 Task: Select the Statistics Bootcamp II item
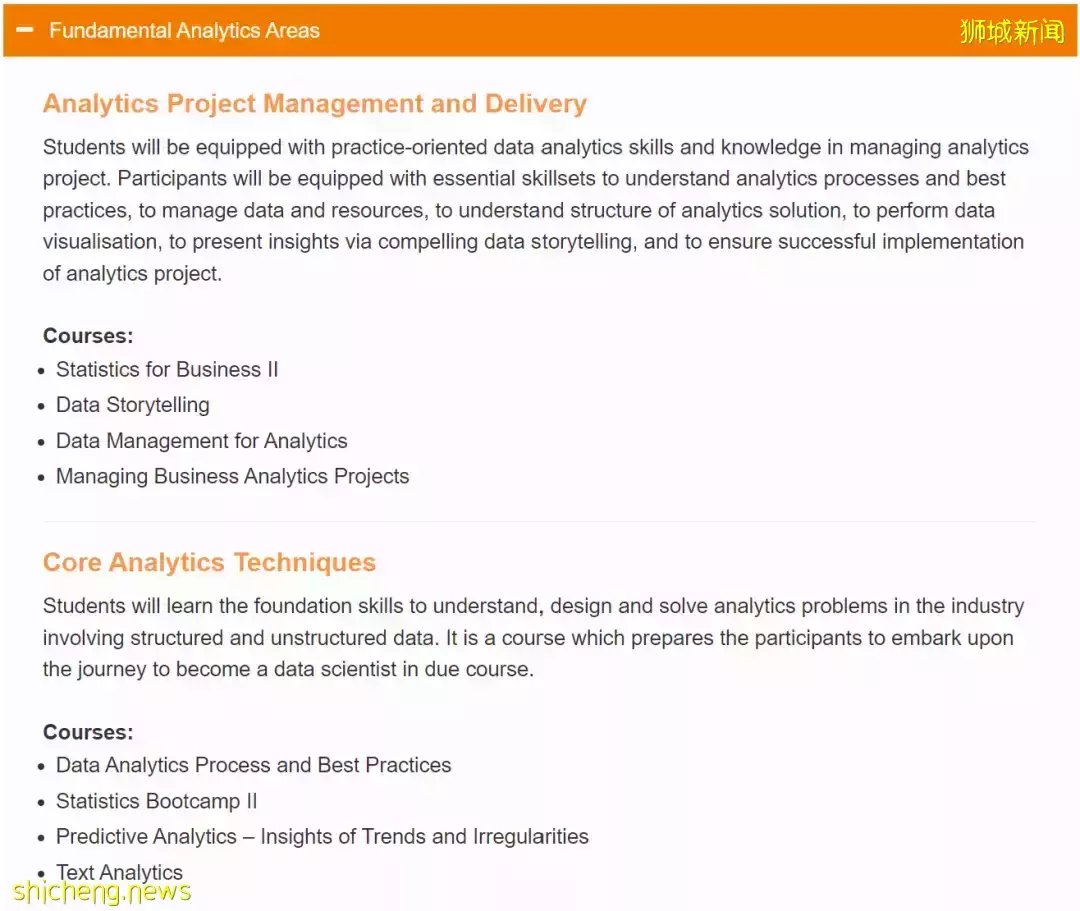click(156, 801)
